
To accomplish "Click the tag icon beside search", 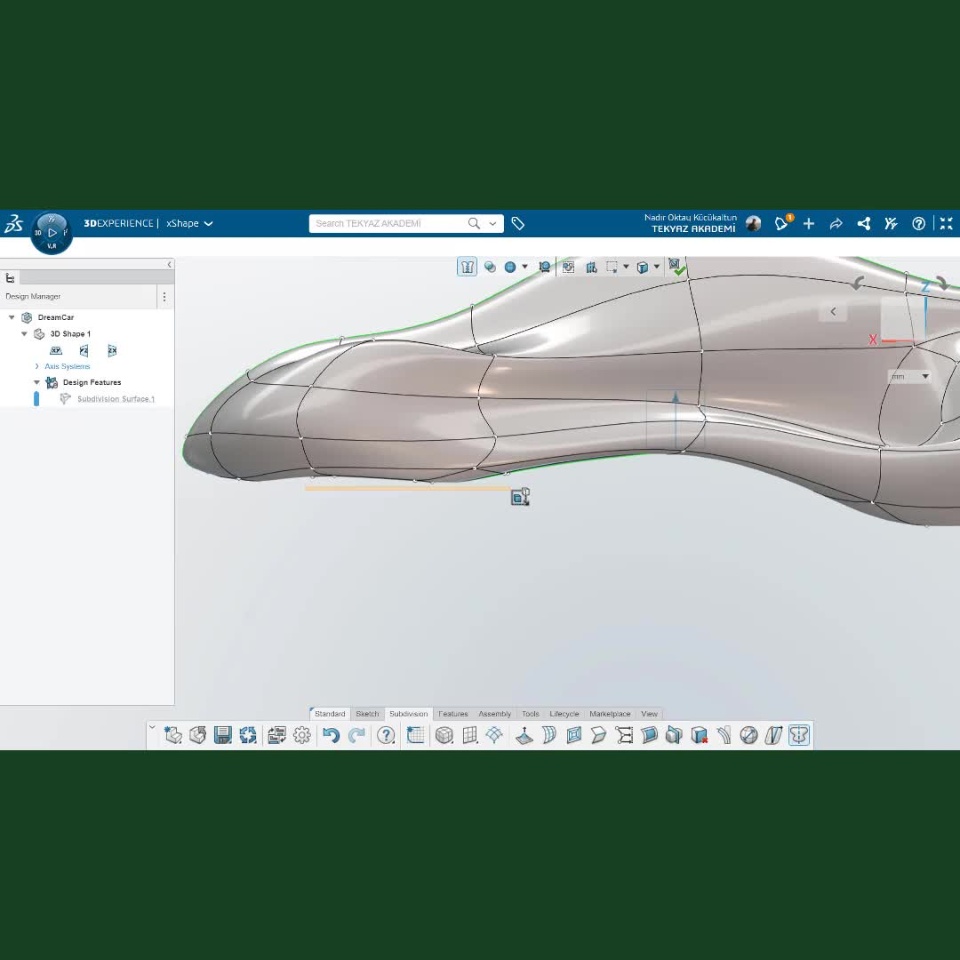I will tap(518, 223).
